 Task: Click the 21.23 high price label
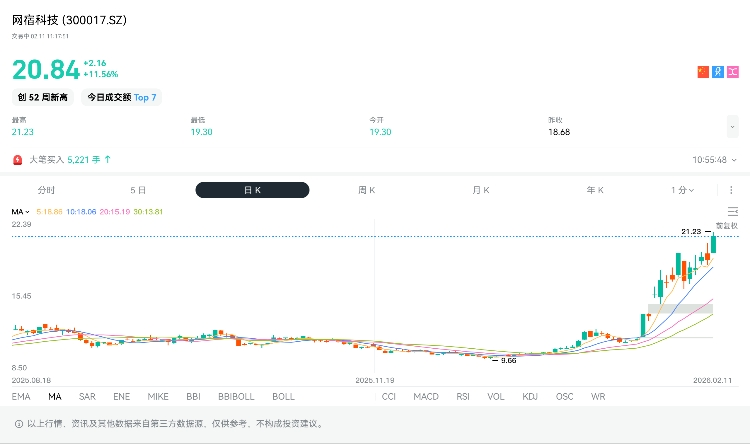tap(690, 231)
